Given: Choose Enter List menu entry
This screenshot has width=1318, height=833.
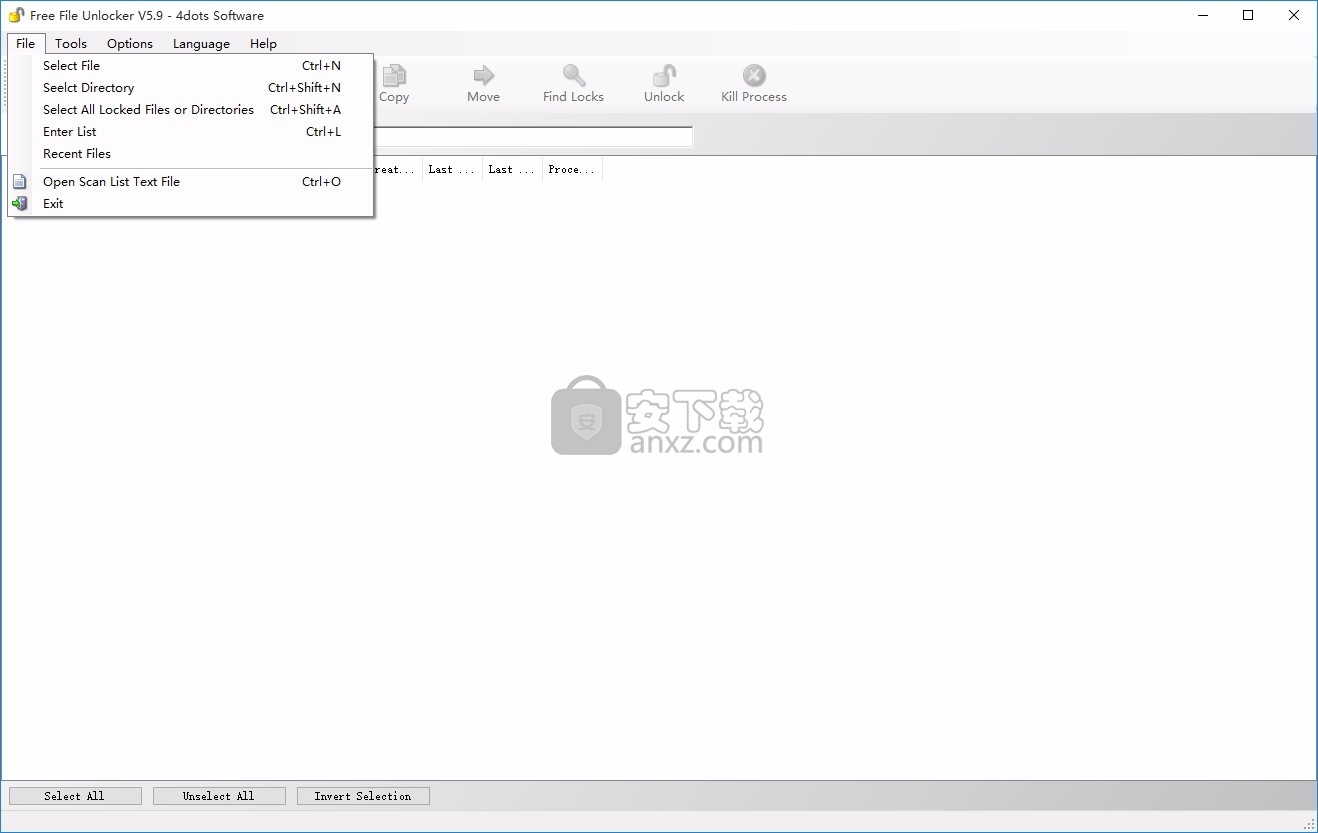Looking at the screenshot, I should tap(191, 132).
